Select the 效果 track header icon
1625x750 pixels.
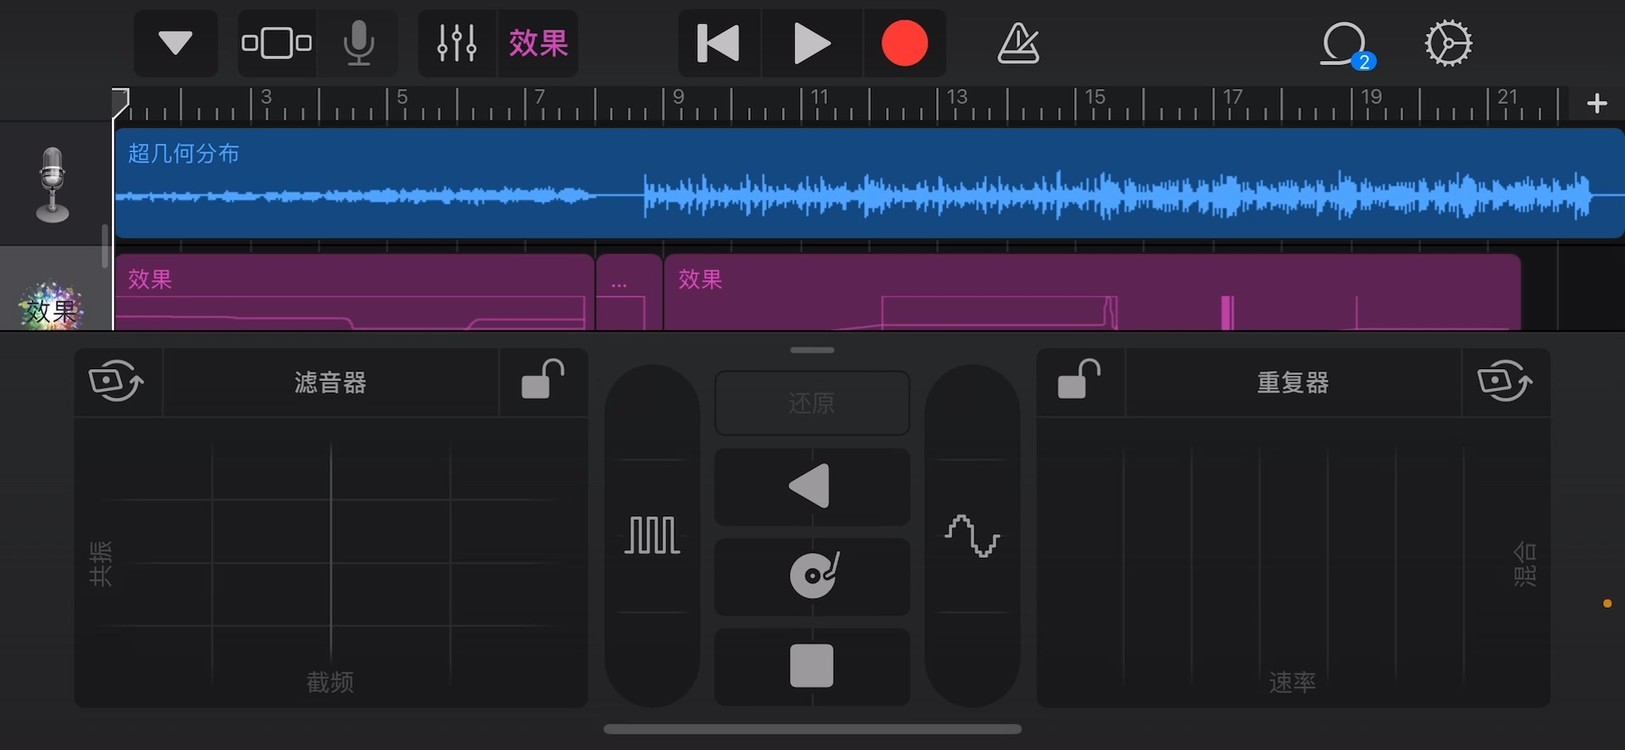point(52,305)
